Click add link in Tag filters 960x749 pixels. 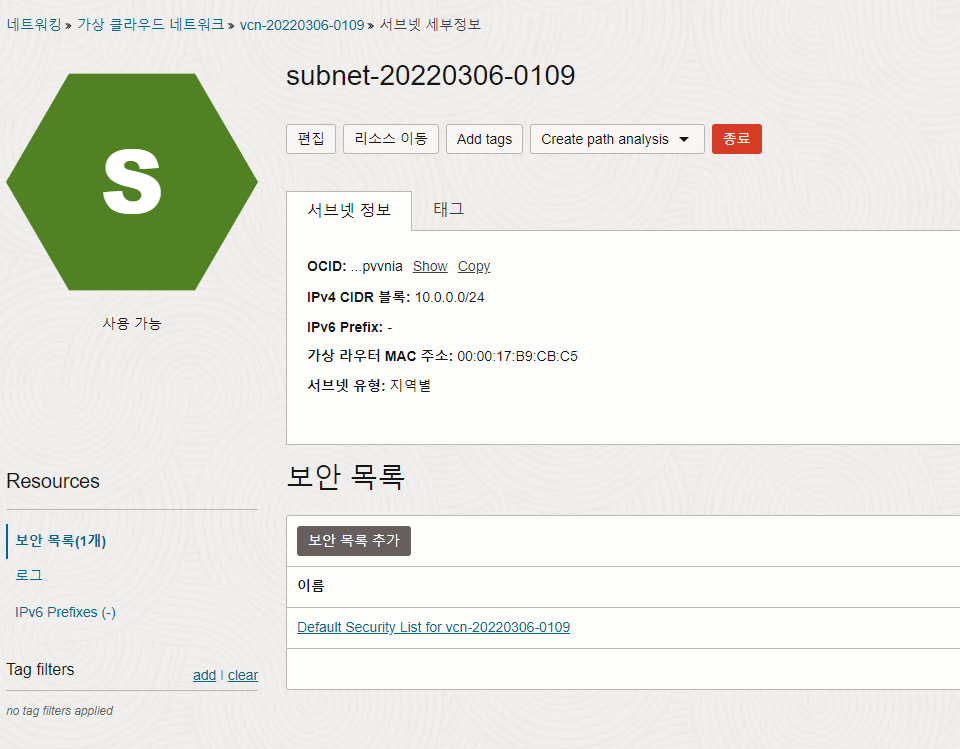pyautogui.click(x=204, y=675)
